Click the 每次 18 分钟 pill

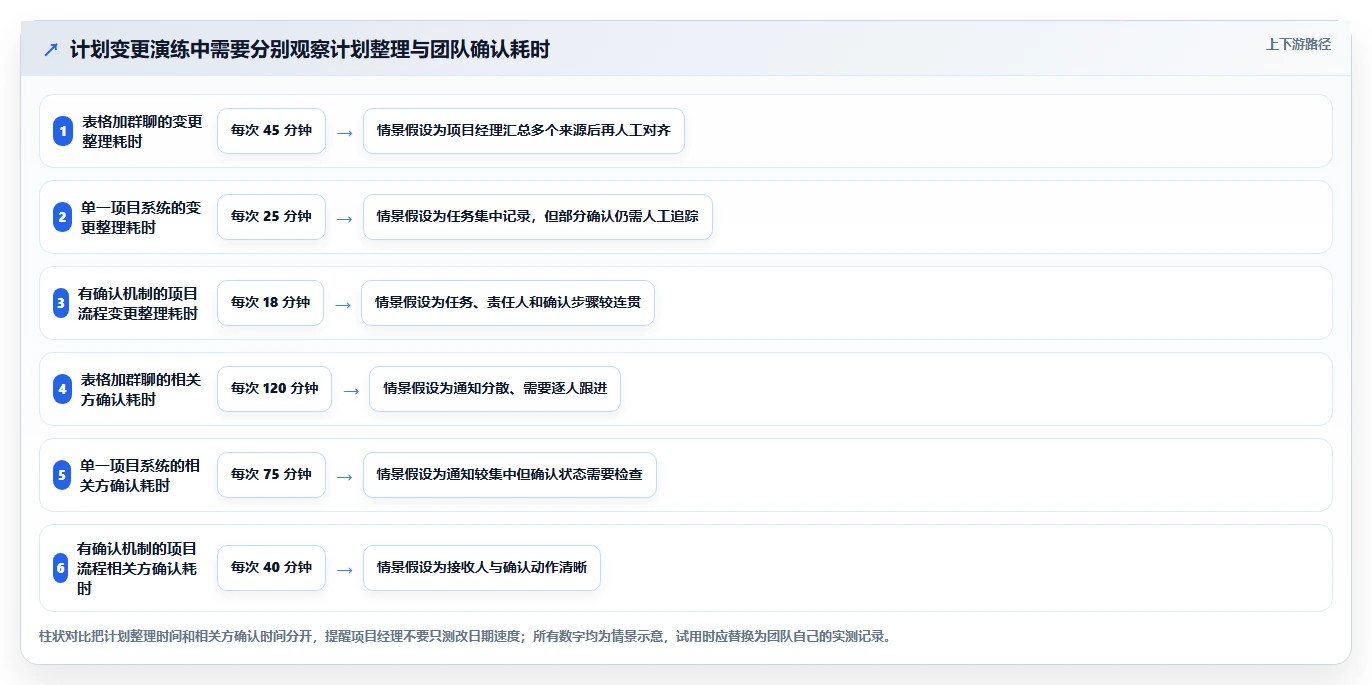270,303
